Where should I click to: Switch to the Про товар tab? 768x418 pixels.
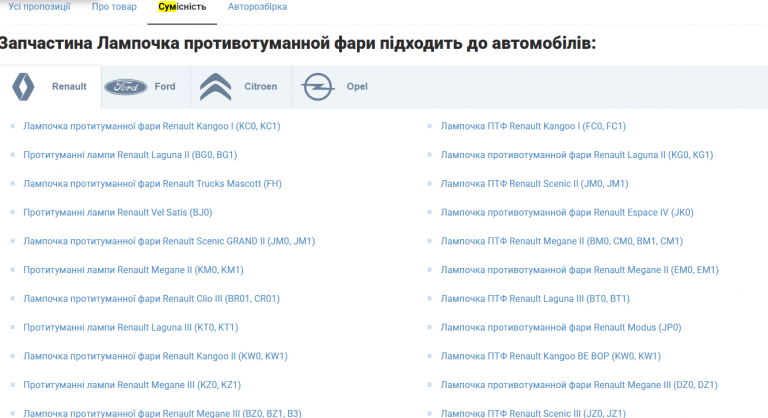point(114,7)
